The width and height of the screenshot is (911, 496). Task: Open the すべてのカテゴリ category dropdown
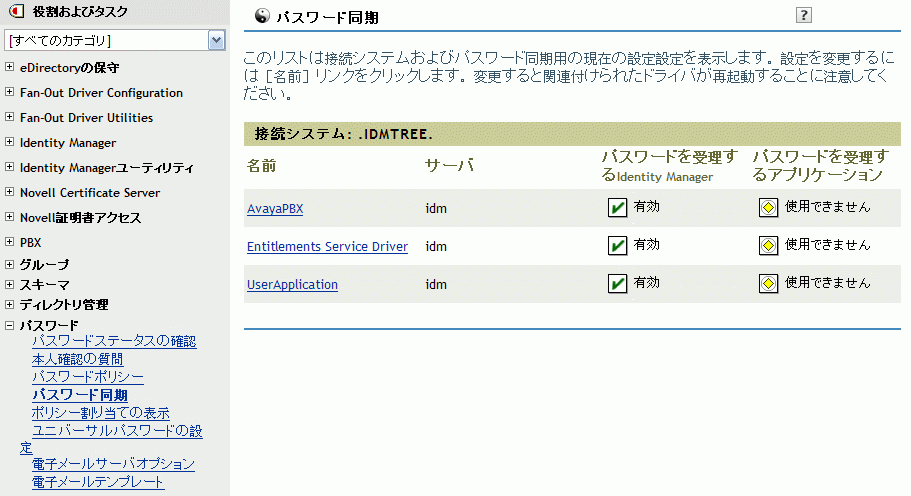(216, 41)
